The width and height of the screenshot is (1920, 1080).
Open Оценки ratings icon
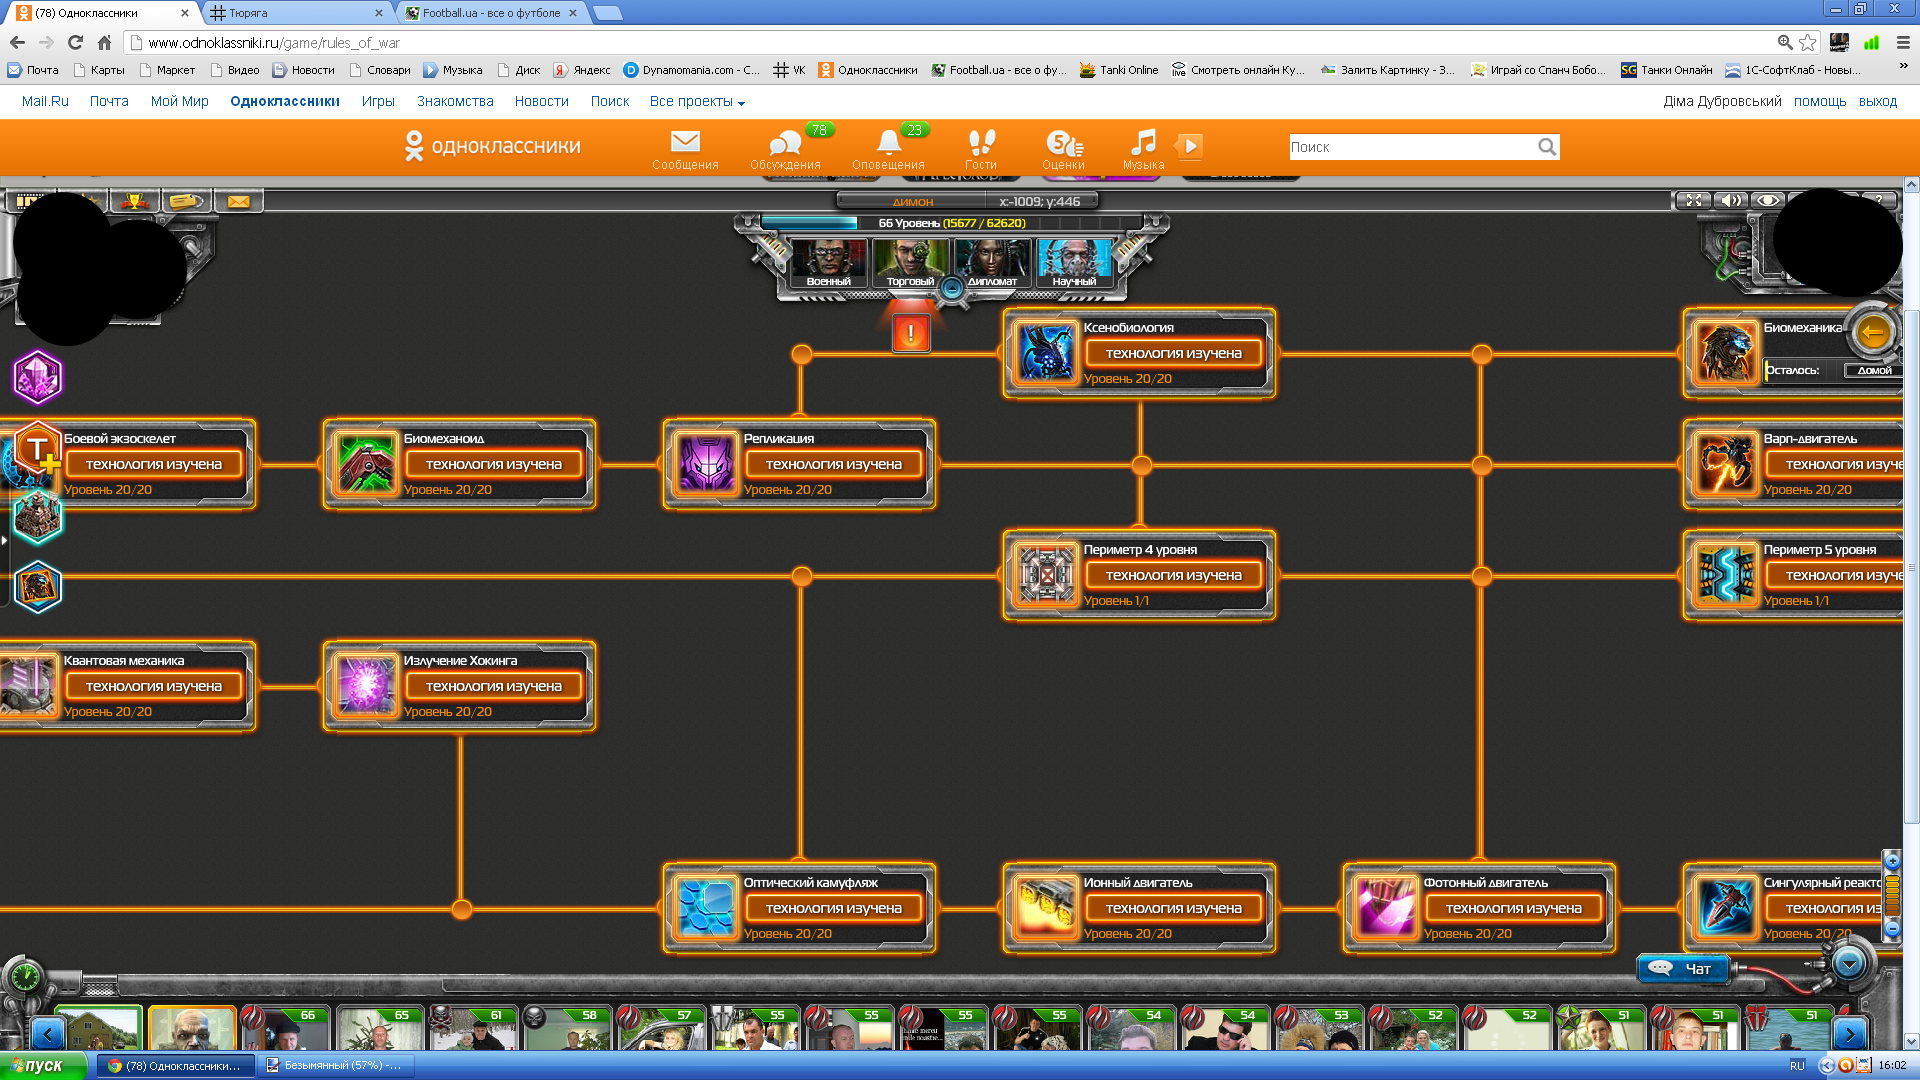(x=1063, y=149)
